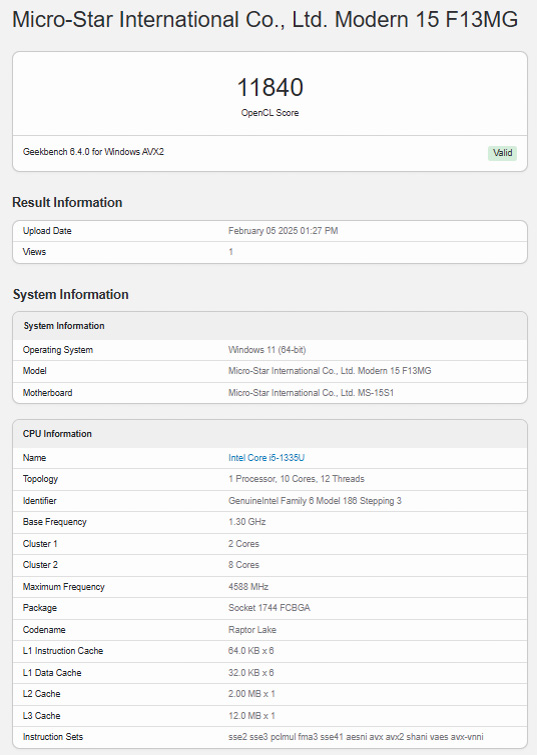Click the page title Modern 15 F13MG

[265, 20]
